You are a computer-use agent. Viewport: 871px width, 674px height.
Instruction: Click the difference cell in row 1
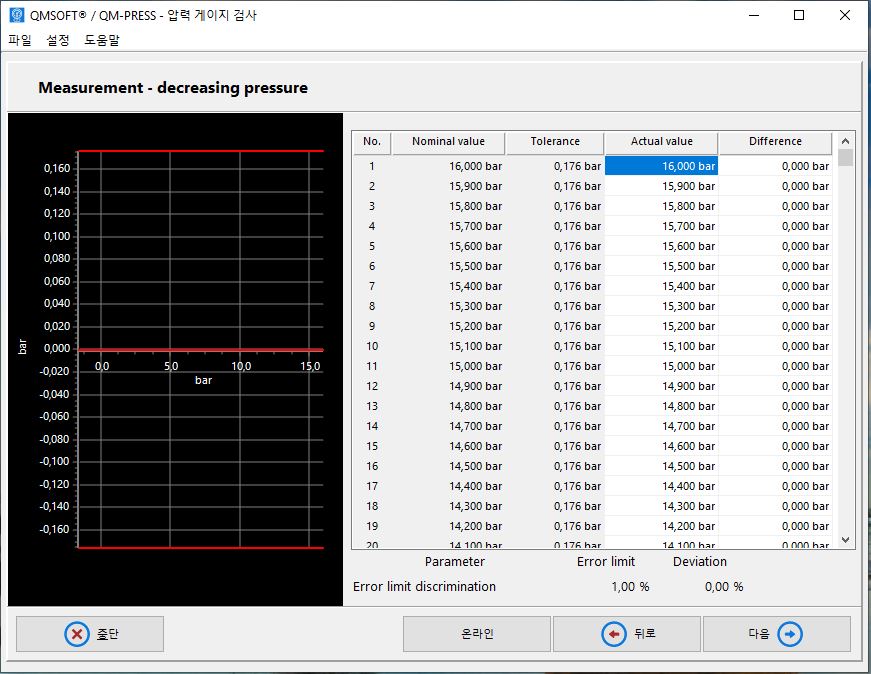click(775, 166)
